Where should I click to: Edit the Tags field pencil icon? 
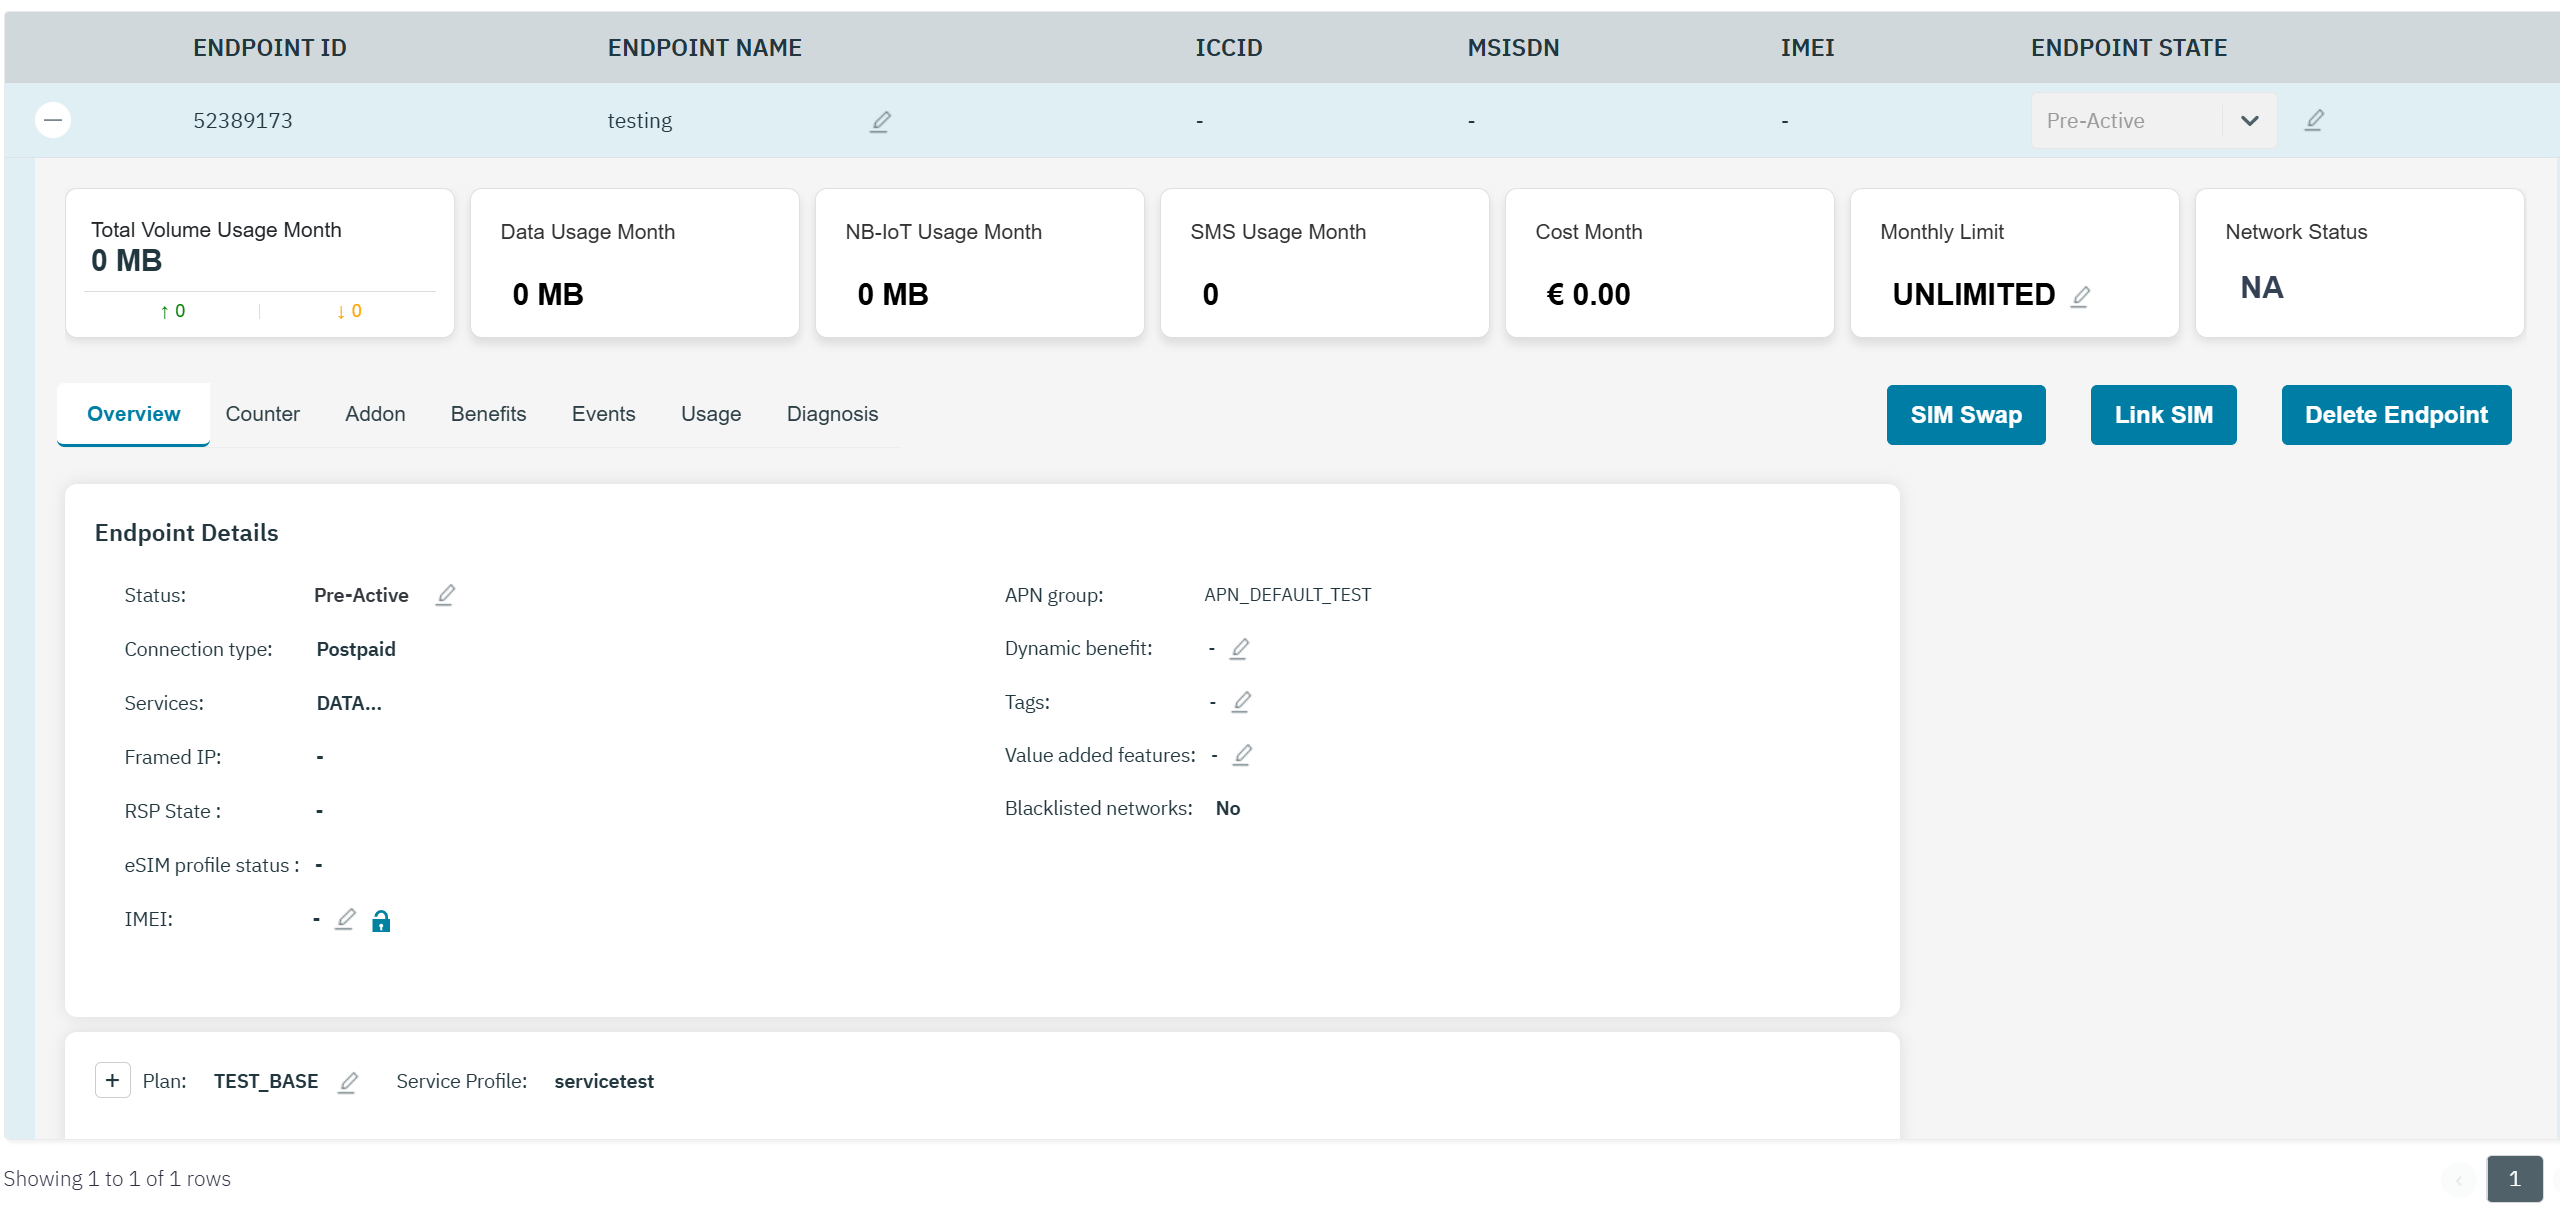point(1241,702)
